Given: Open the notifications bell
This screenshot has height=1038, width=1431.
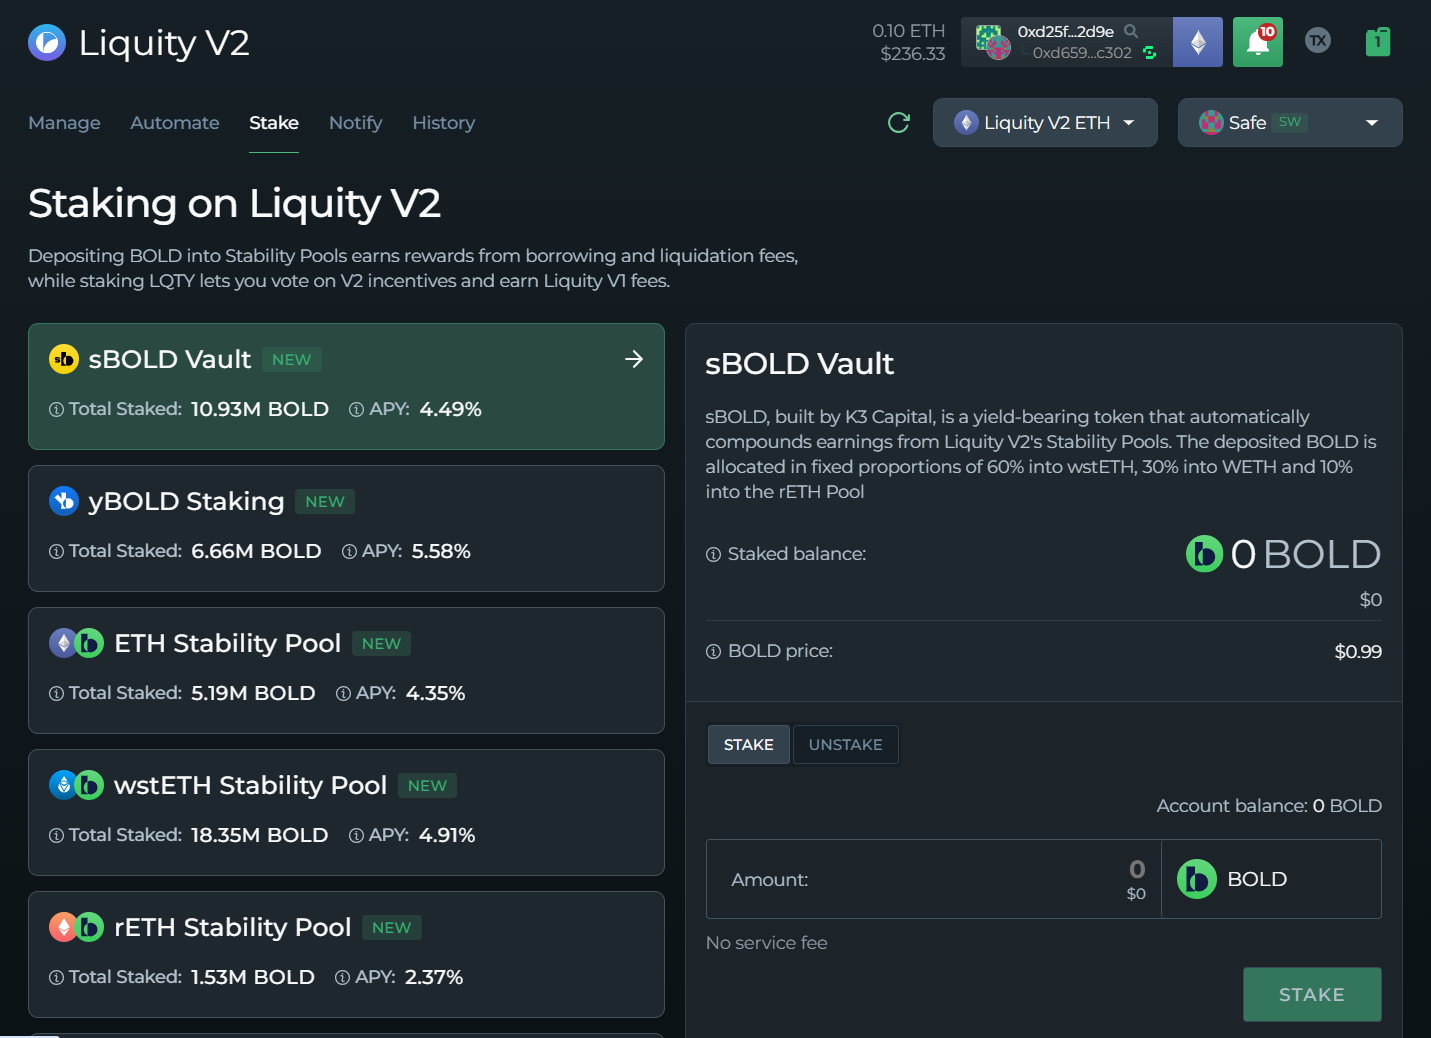Looking at the screenshot, I should click(1257, 43).
